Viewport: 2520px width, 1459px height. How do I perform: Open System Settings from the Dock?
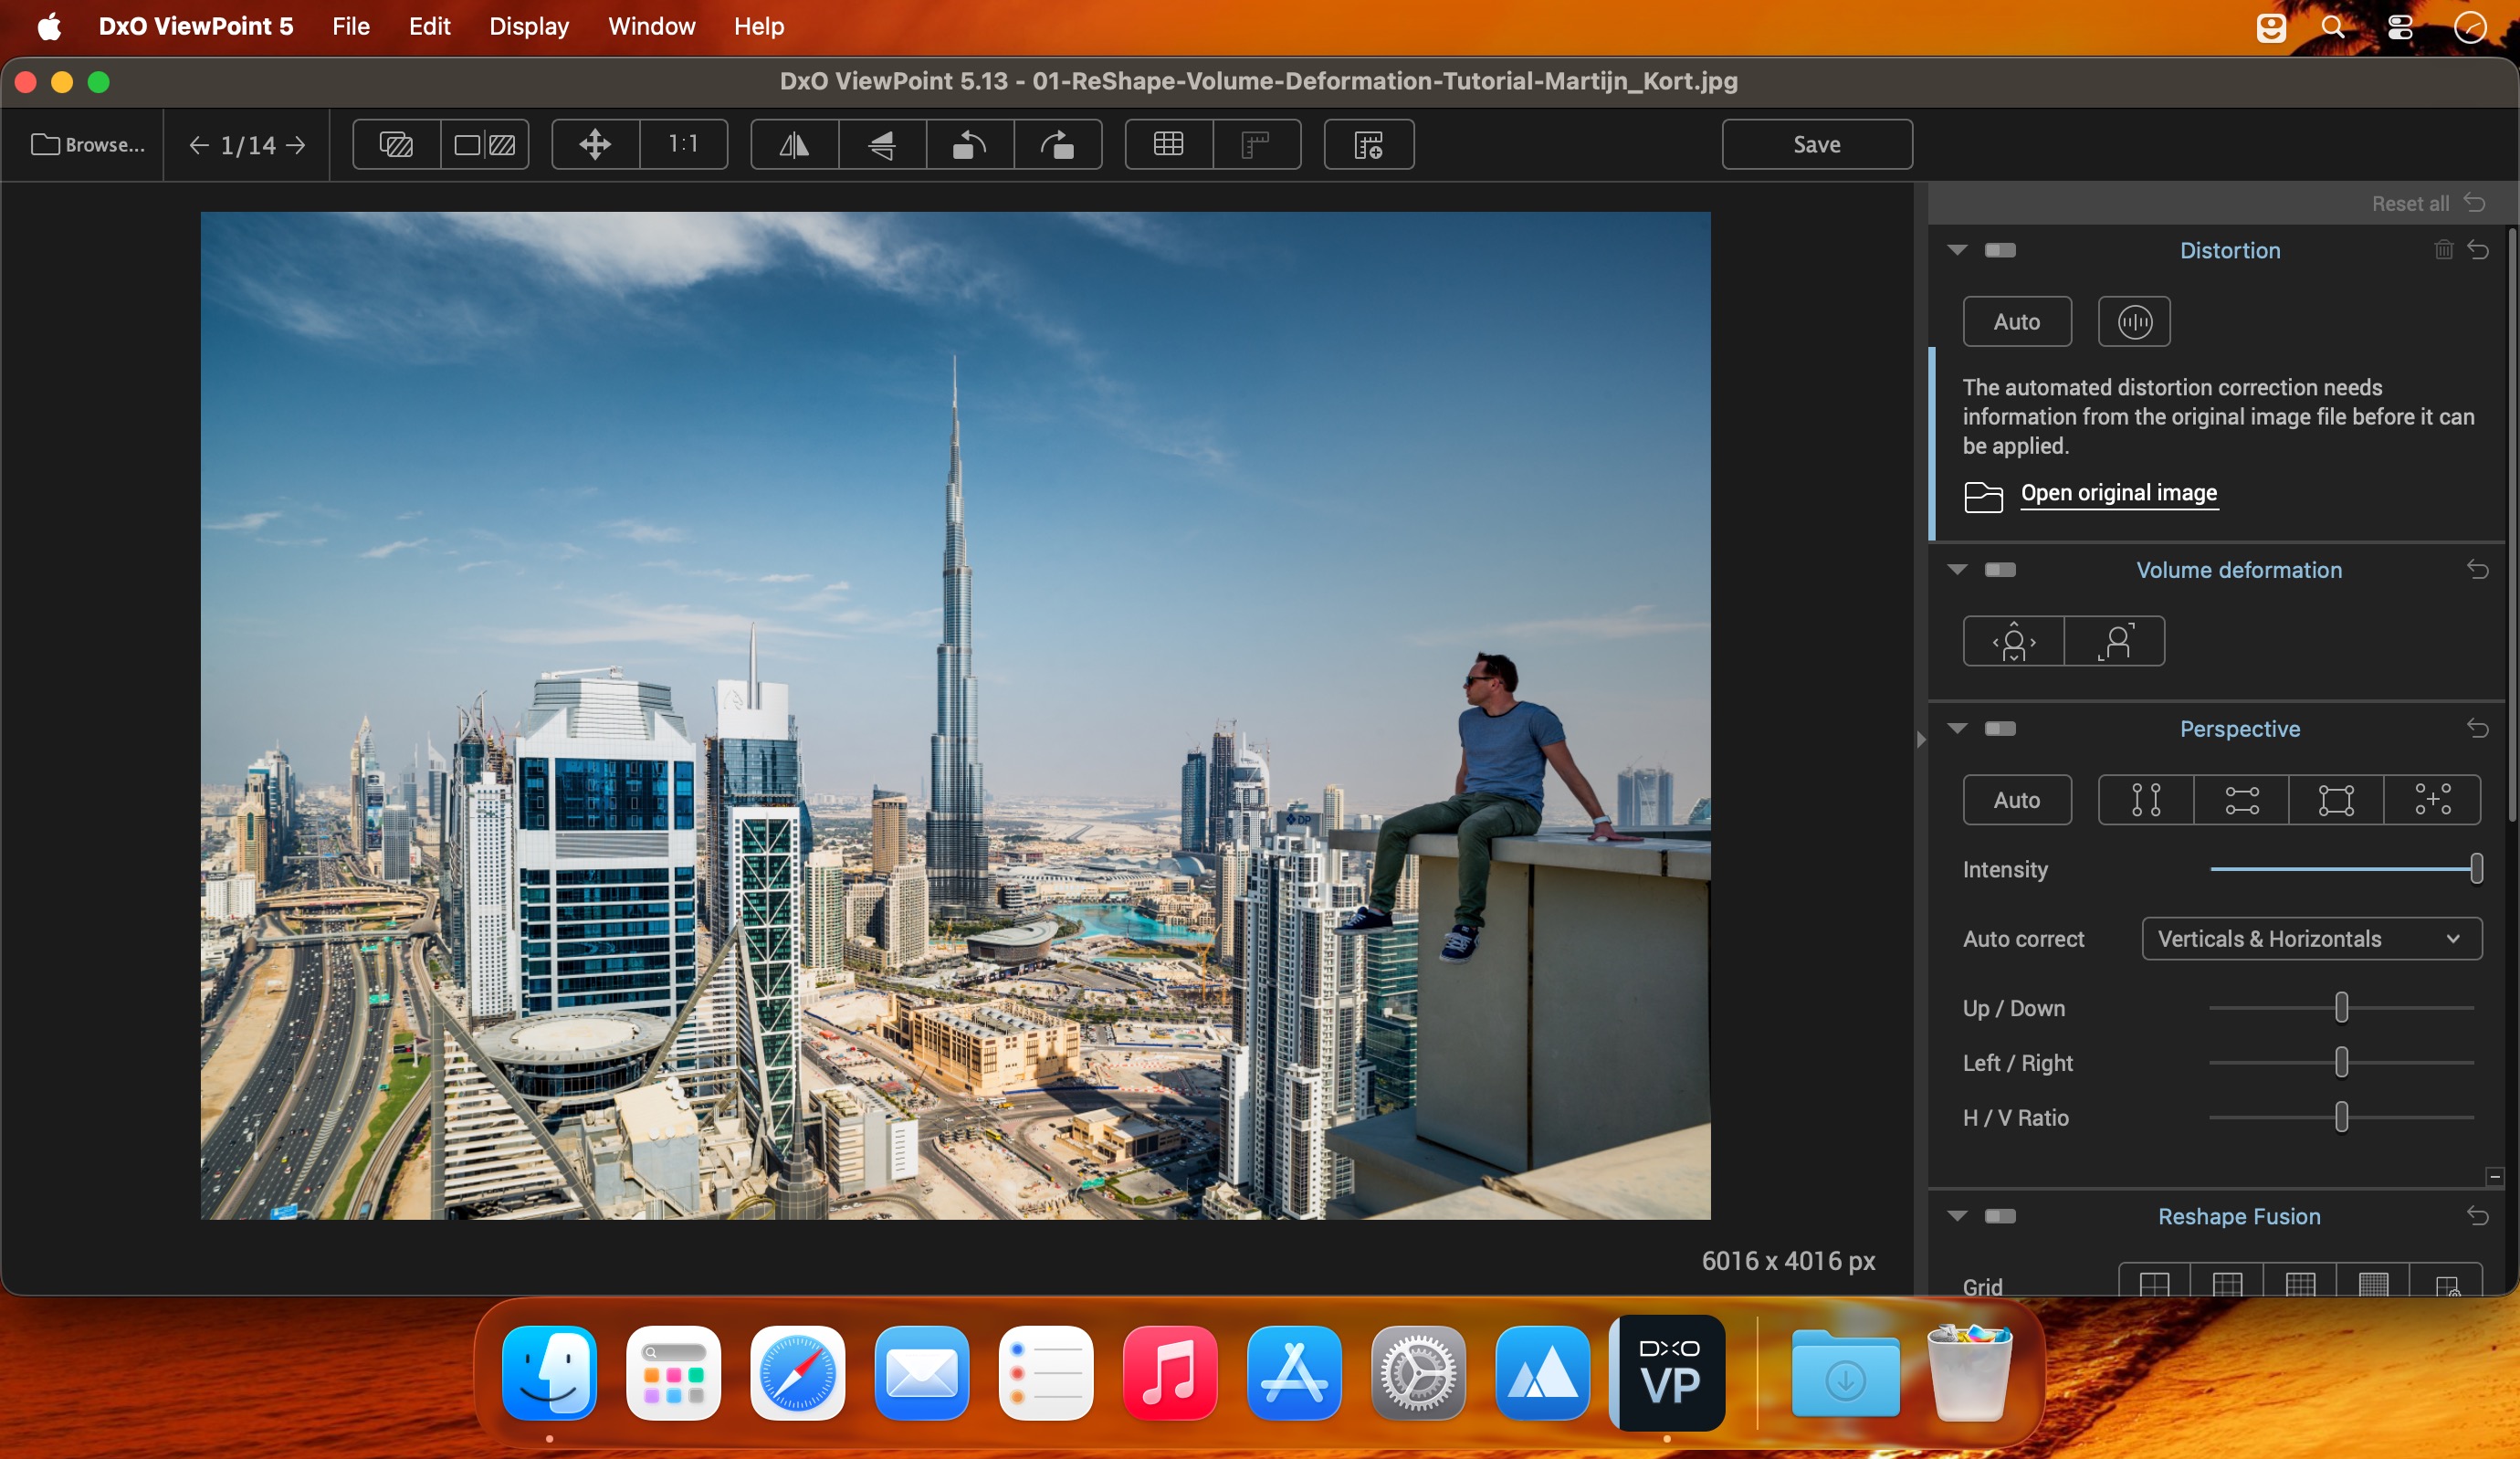pyautogui.click(x=1418, y=1372)
